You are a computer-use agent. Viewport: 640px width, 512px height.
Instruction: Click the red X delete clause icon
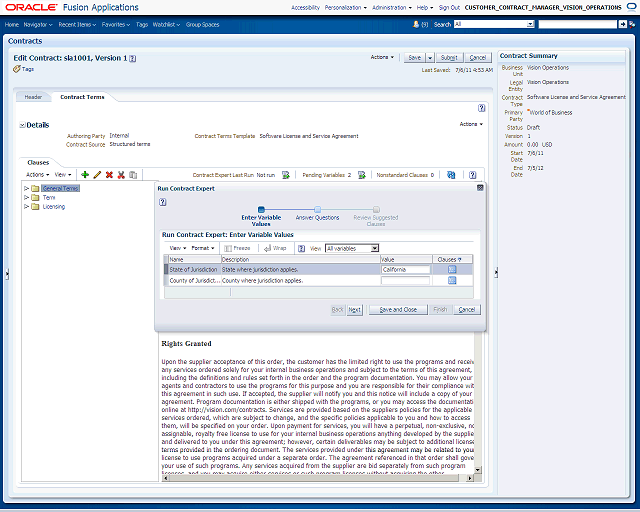pos(109,175)
